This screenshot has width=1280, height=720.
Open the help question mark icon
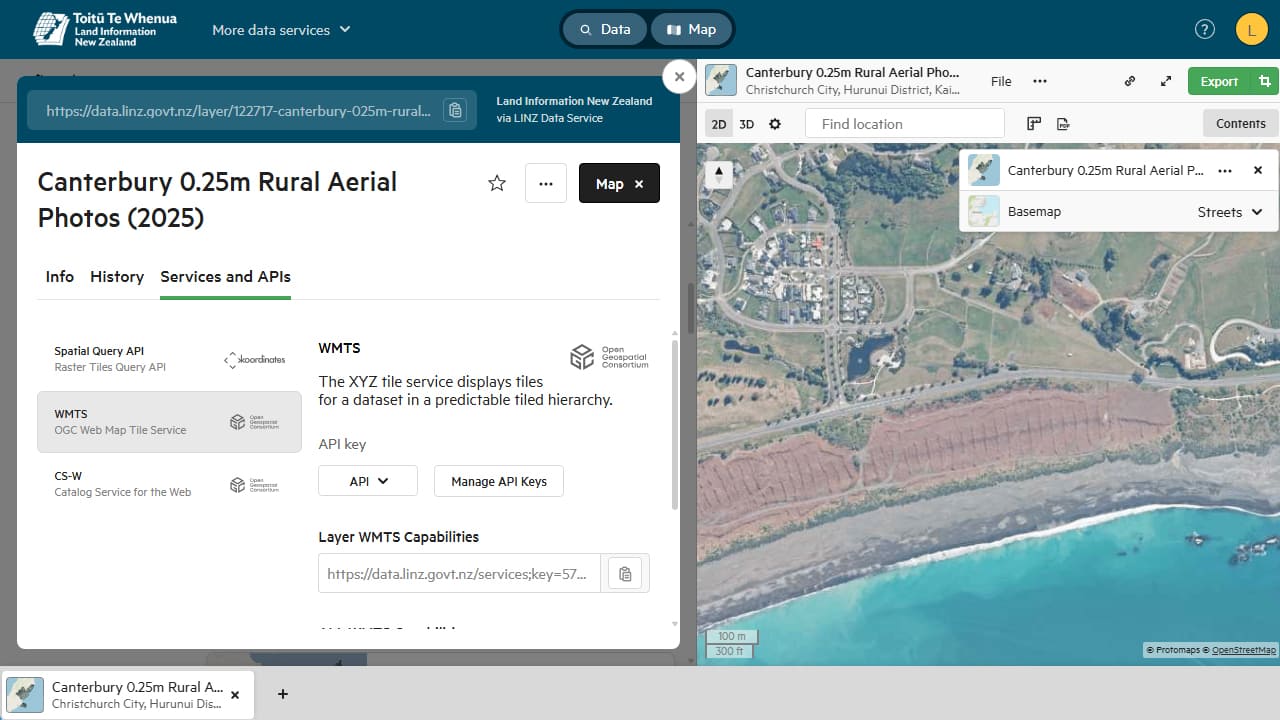[x=1205, y=30]
